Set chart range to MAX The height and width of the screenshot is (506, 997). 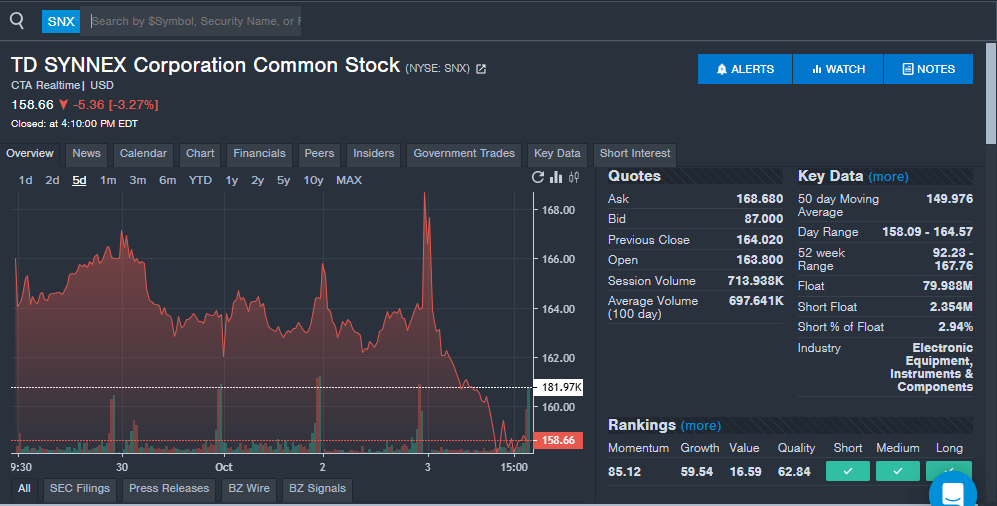(x=349, y=180)
